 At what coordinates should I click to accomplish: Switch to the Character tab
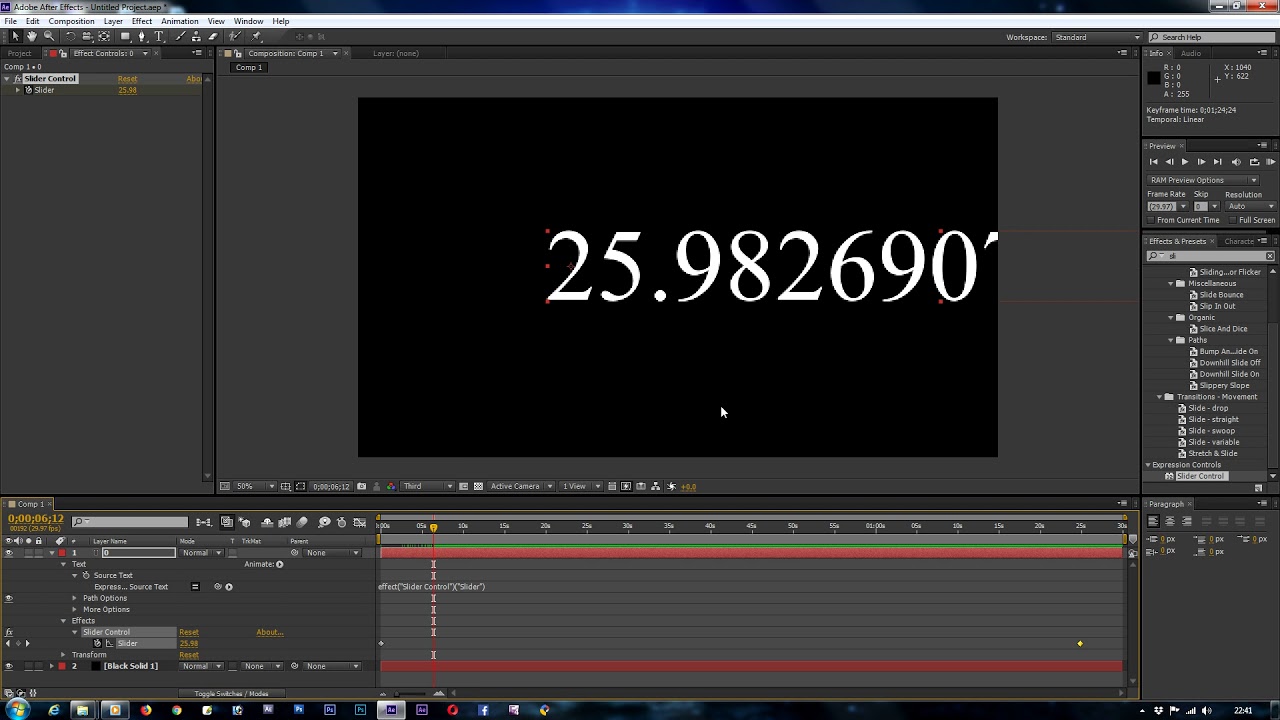coord(1239,241)
